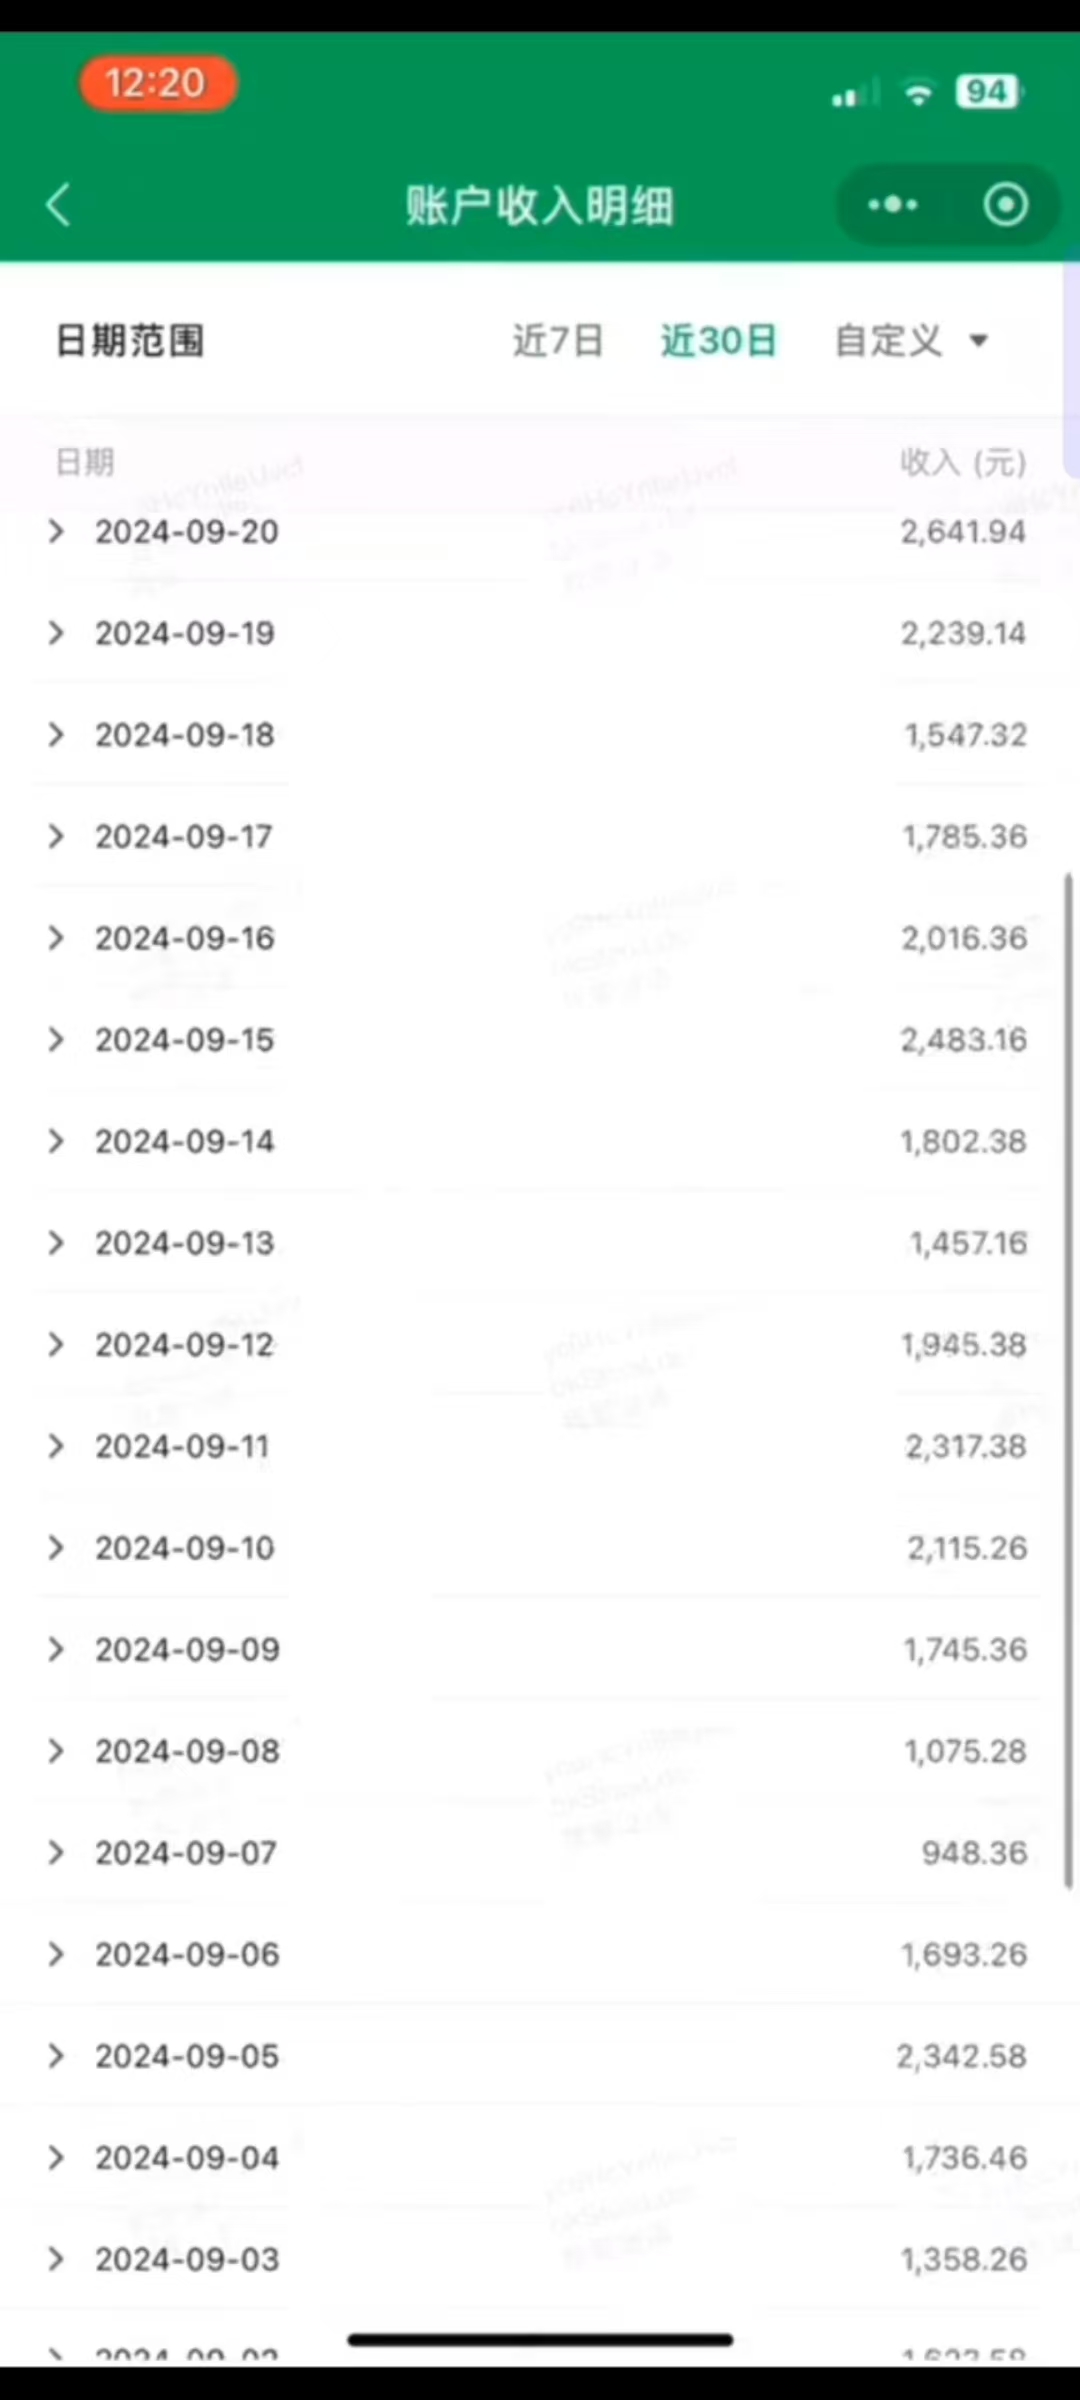The image size is (1080, 2400).
Task: Click the vertical scrollbar thumb
Action: pyautogui.click(x=1068, y=1380)
